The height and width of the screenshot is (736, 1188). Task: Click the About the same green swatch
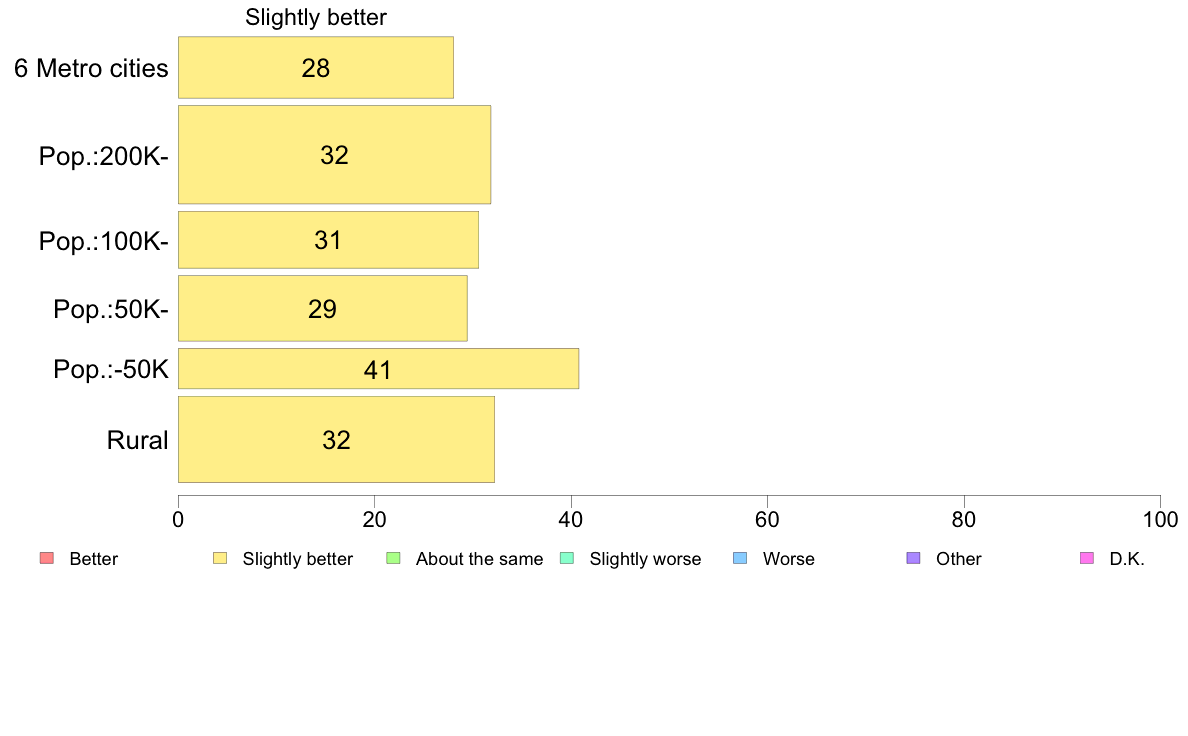(393, 559)
